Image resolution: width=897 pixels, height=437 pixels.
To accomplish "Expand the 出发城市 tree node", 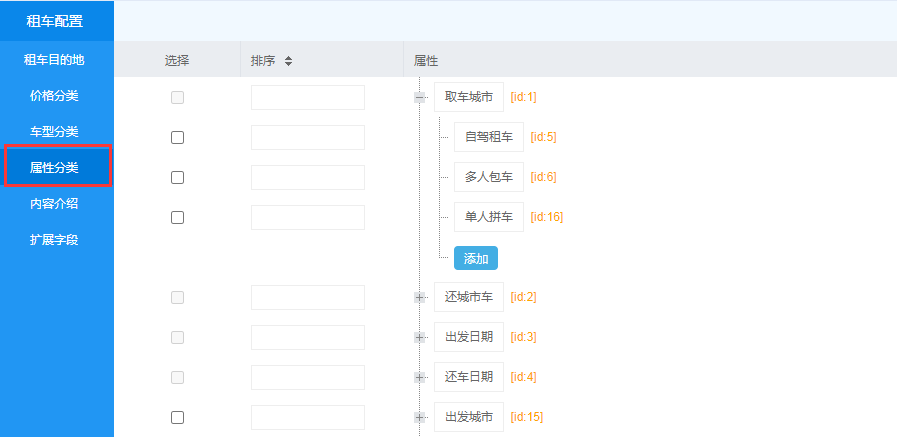I will click(x=420, y=417).
